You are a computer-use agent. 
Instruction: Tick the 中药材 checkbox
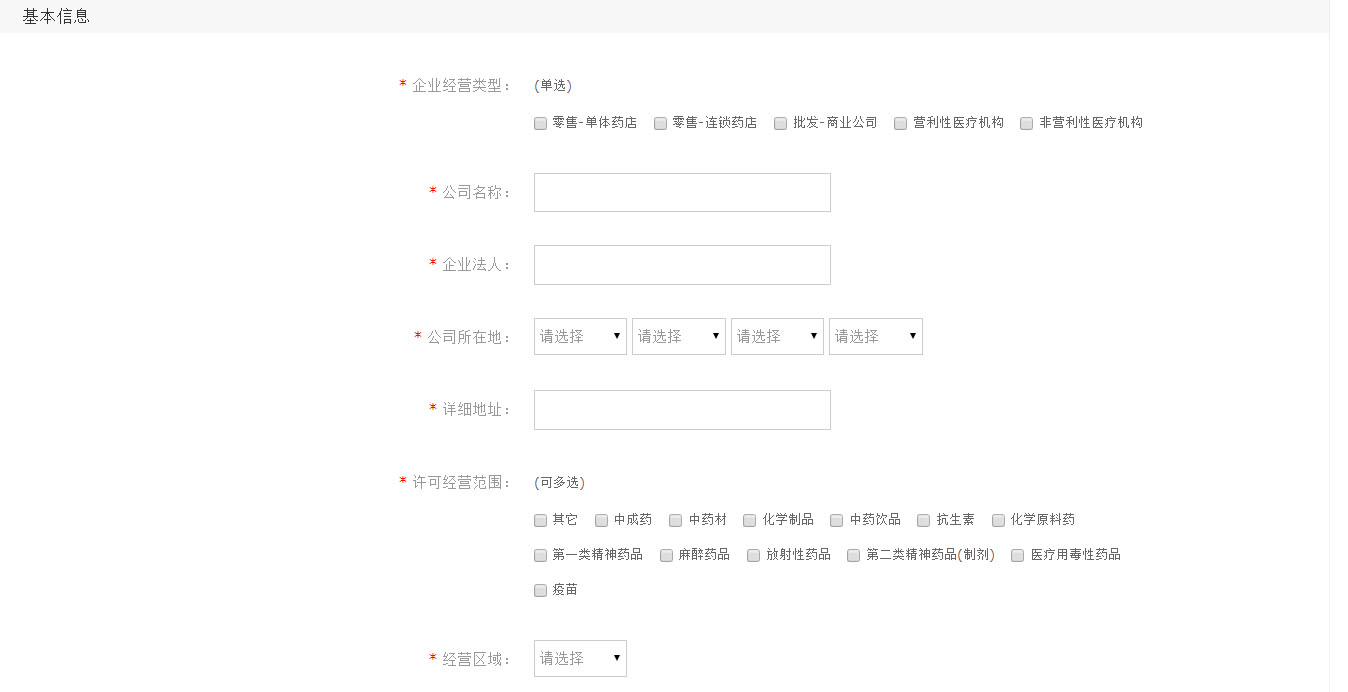point(675,520)
